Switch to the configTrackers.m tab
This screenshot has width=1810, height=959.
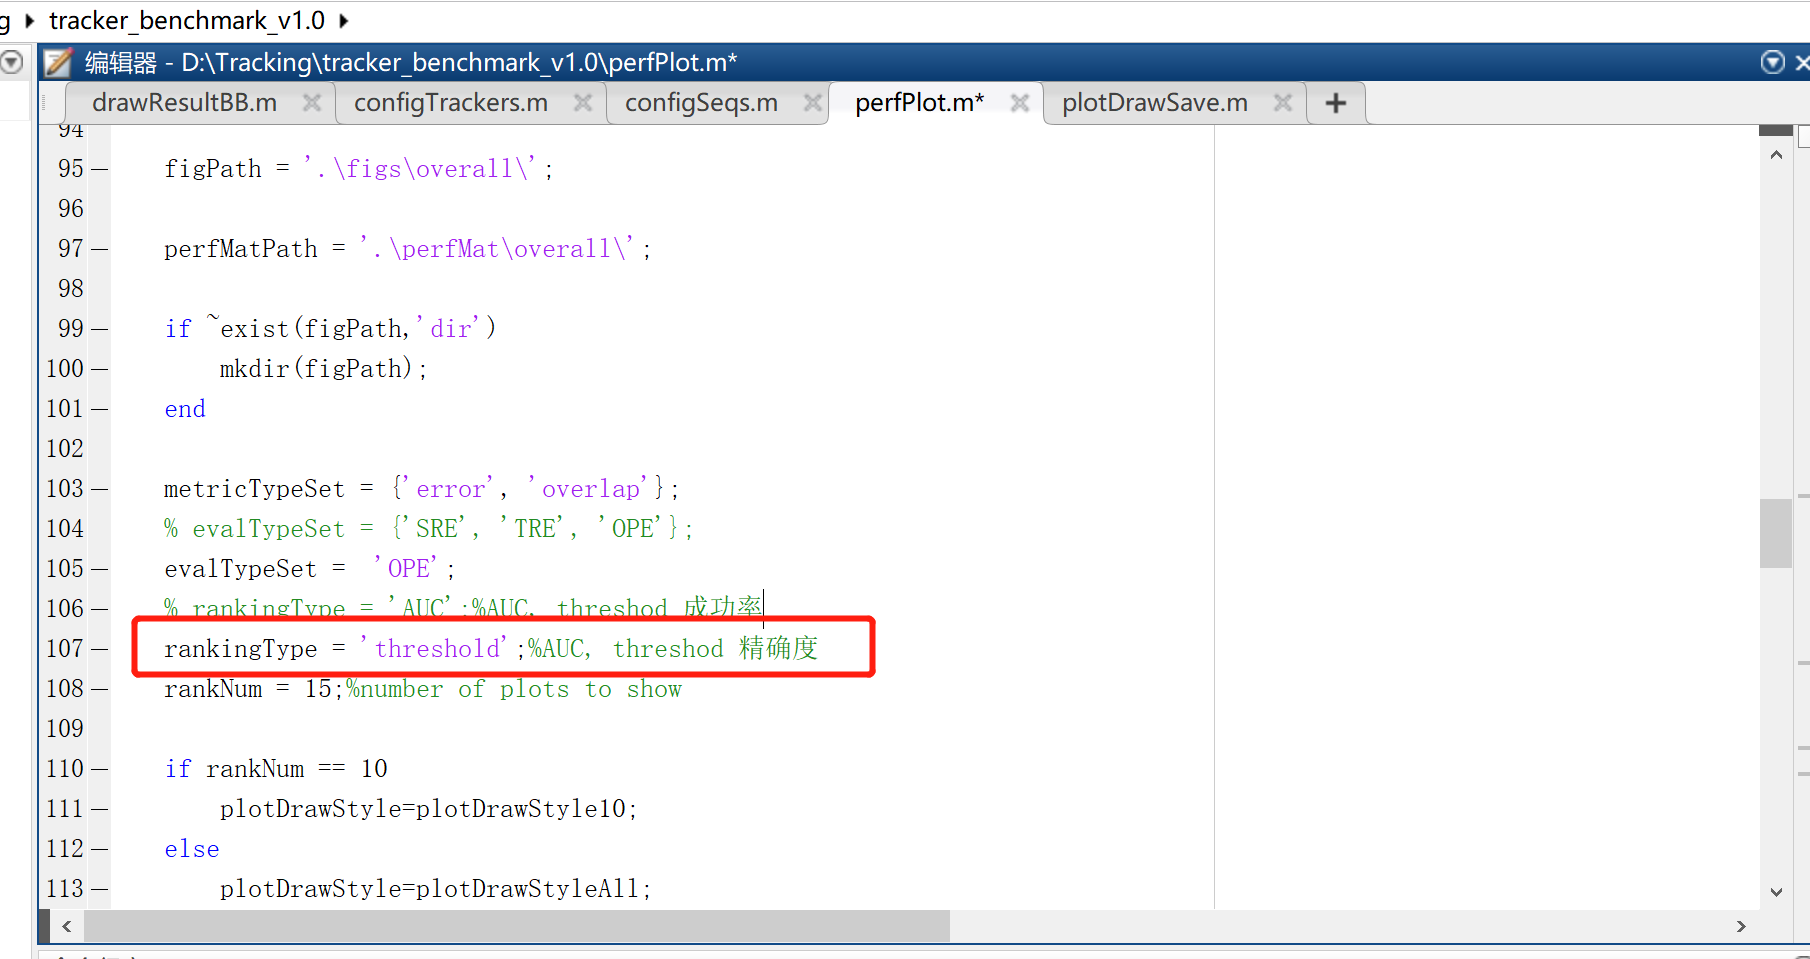pos(451,103)
